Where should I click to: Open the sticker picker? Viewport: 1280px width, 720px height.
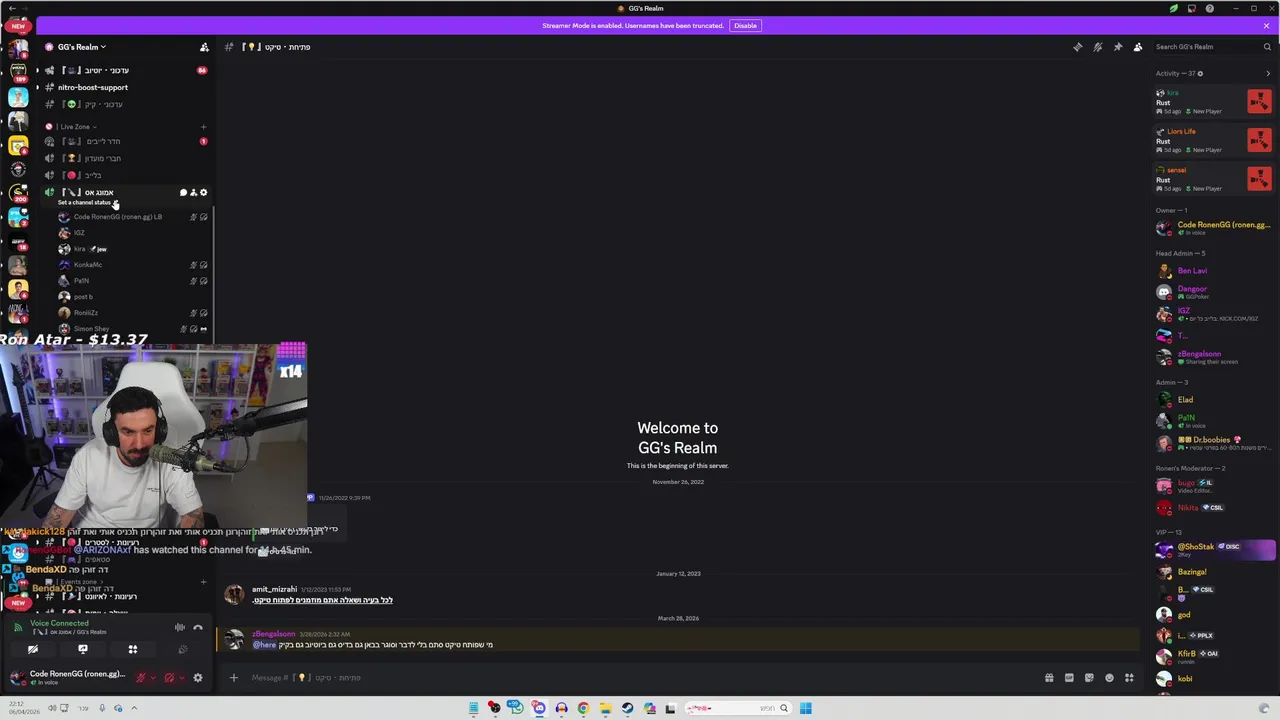(x=1089, y=678)
